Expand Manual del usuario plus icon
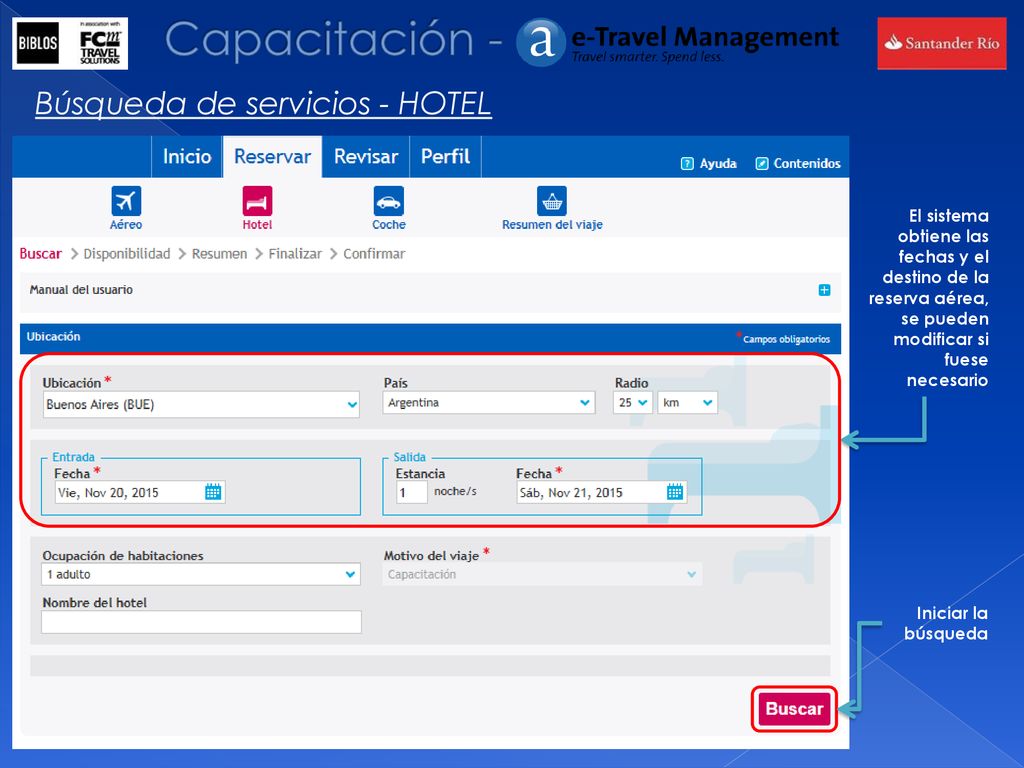 pos(824,290)
